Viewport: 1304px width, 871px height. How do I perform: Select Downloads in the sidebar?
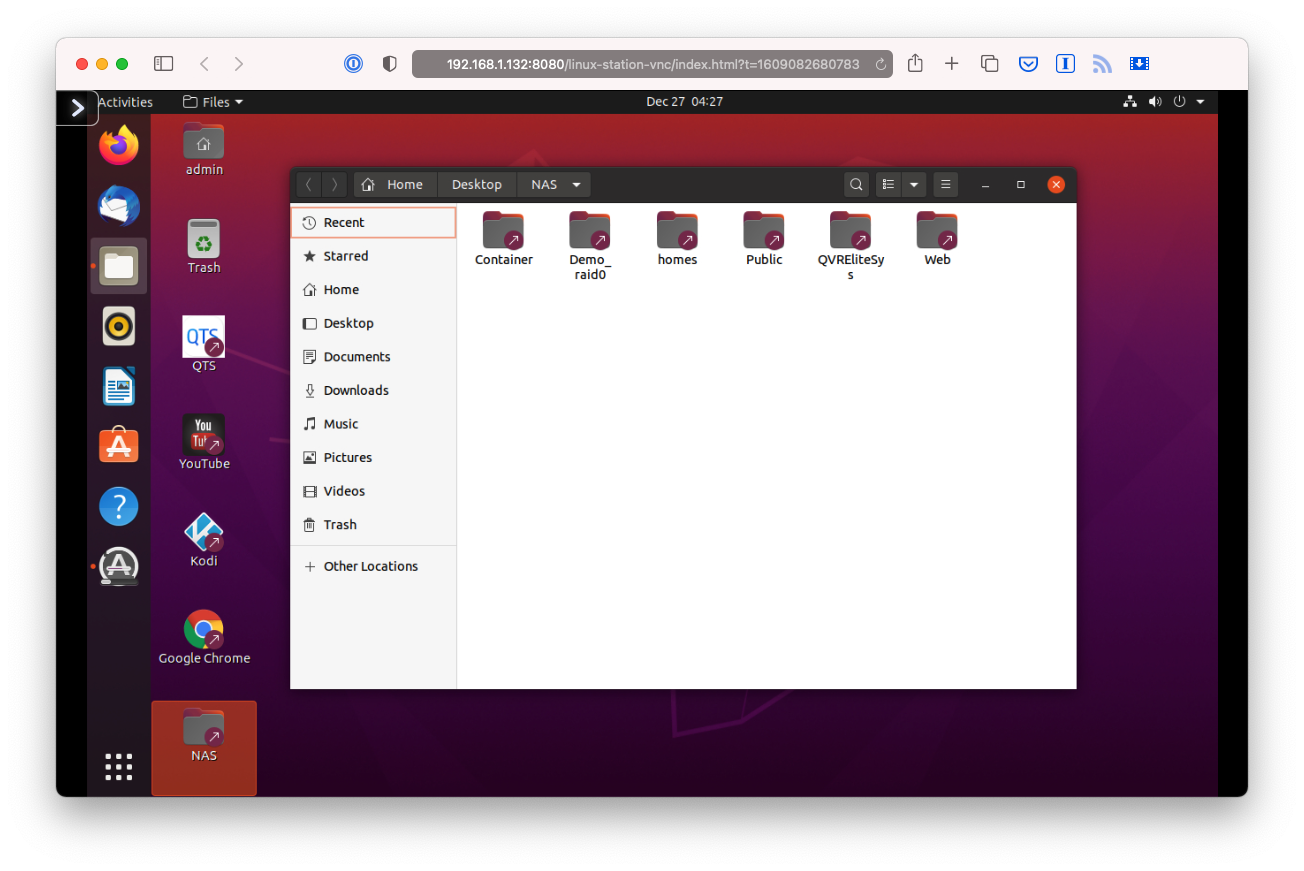[x=358, y=390]
